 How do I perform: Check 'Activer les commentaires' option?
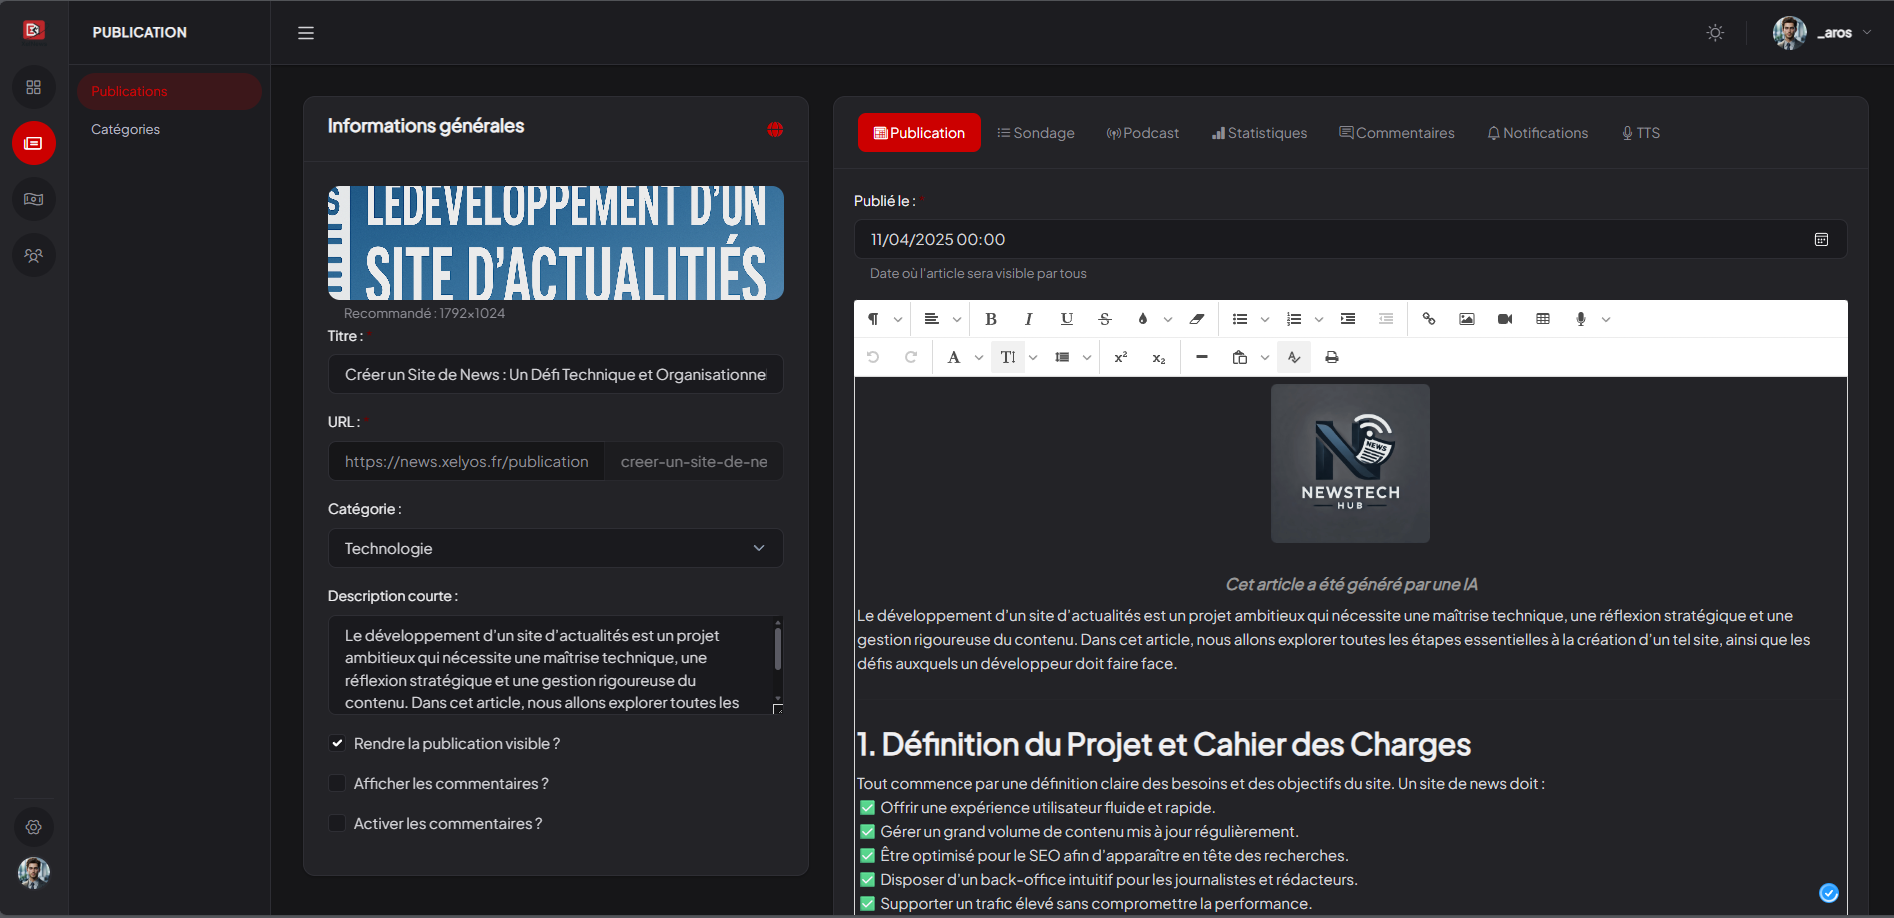click(337, 824)
